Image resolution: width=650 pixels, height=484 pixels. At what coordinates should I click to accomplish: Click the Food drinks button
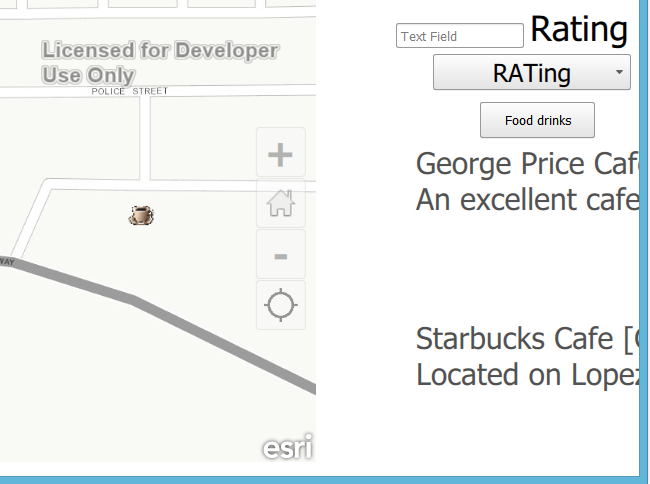click(537, 120)
